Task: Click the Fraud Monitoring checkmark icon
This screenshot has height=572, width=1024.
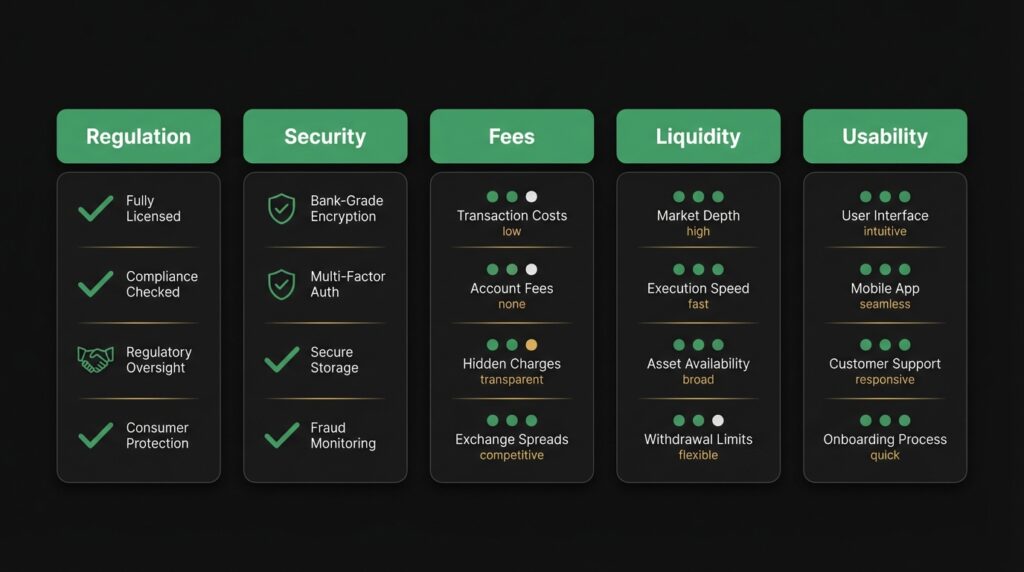Action: [x=282, y=435]
